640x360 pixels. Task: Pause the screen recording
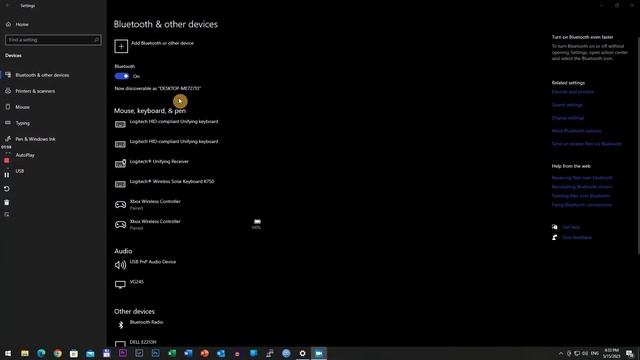point(7,175)
